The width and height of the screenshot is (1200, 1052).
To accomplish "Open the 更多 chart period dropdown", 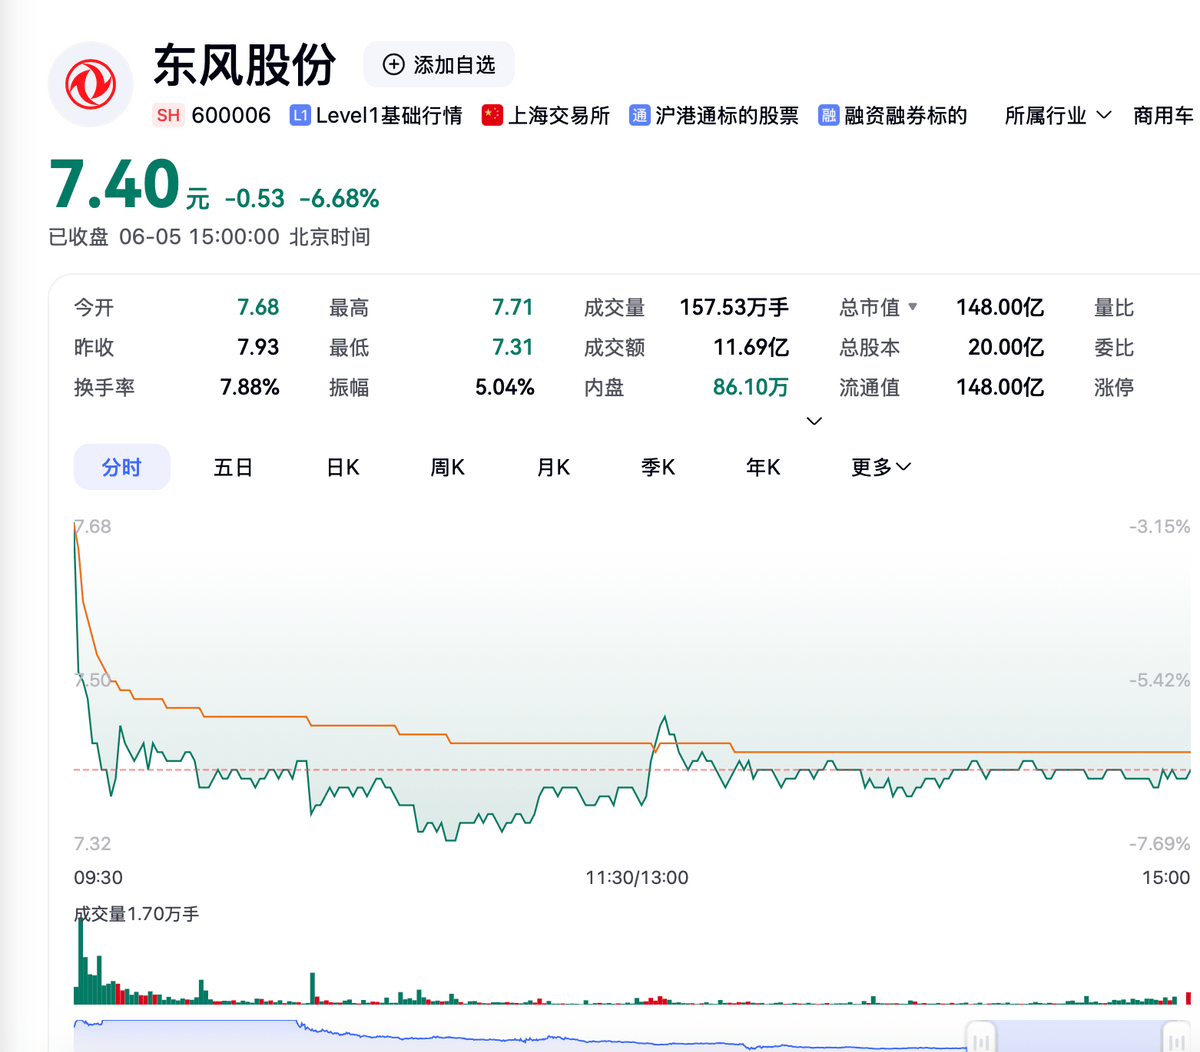I will click(881, 467).
